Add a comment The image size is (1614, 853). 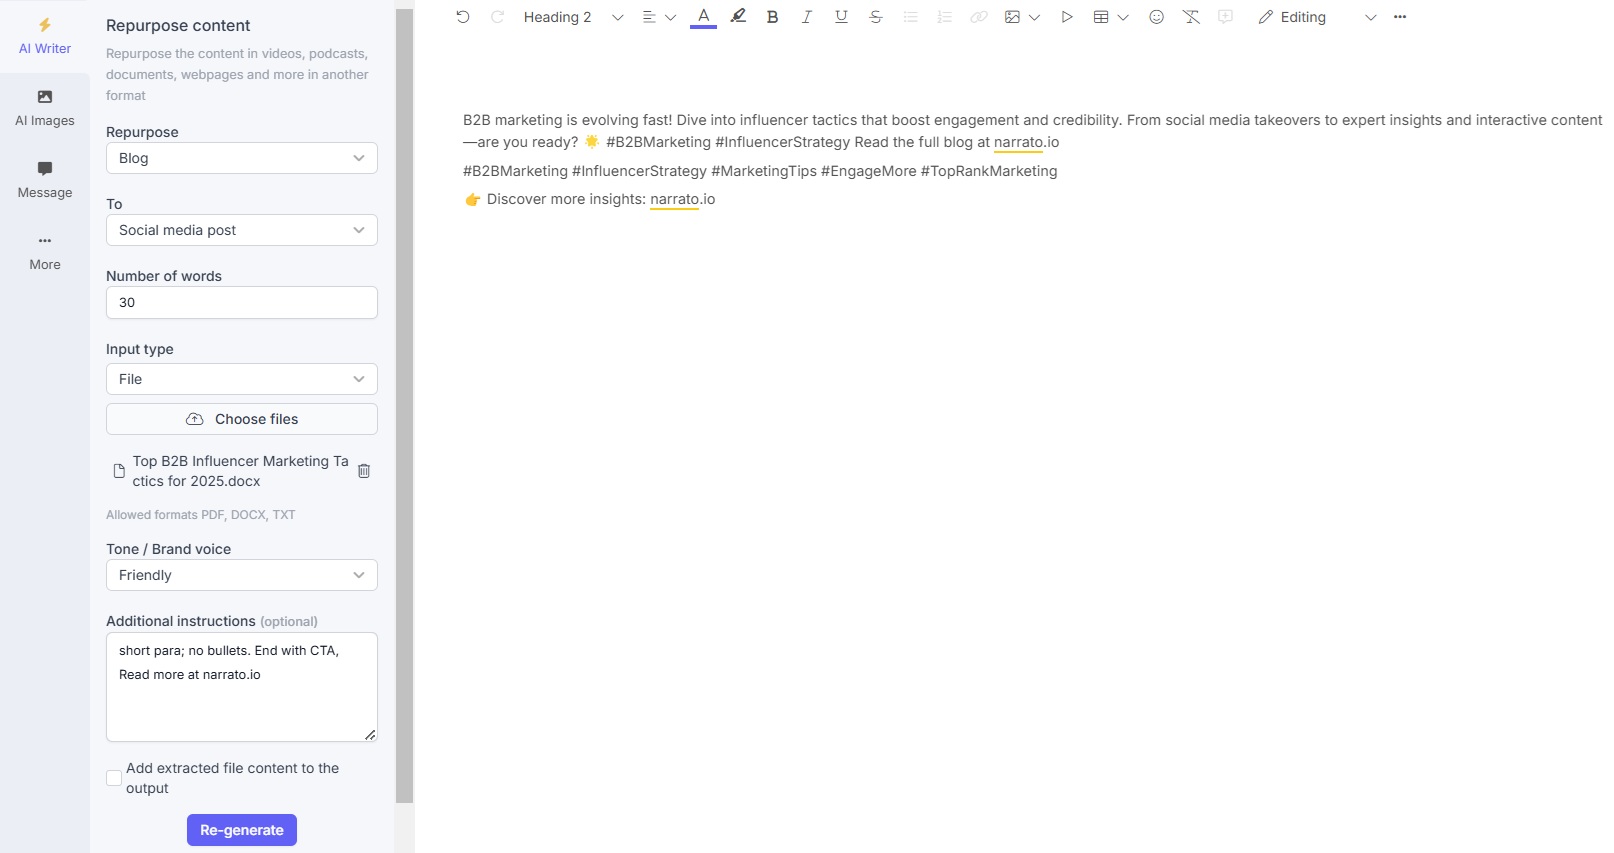[1226, 17]
